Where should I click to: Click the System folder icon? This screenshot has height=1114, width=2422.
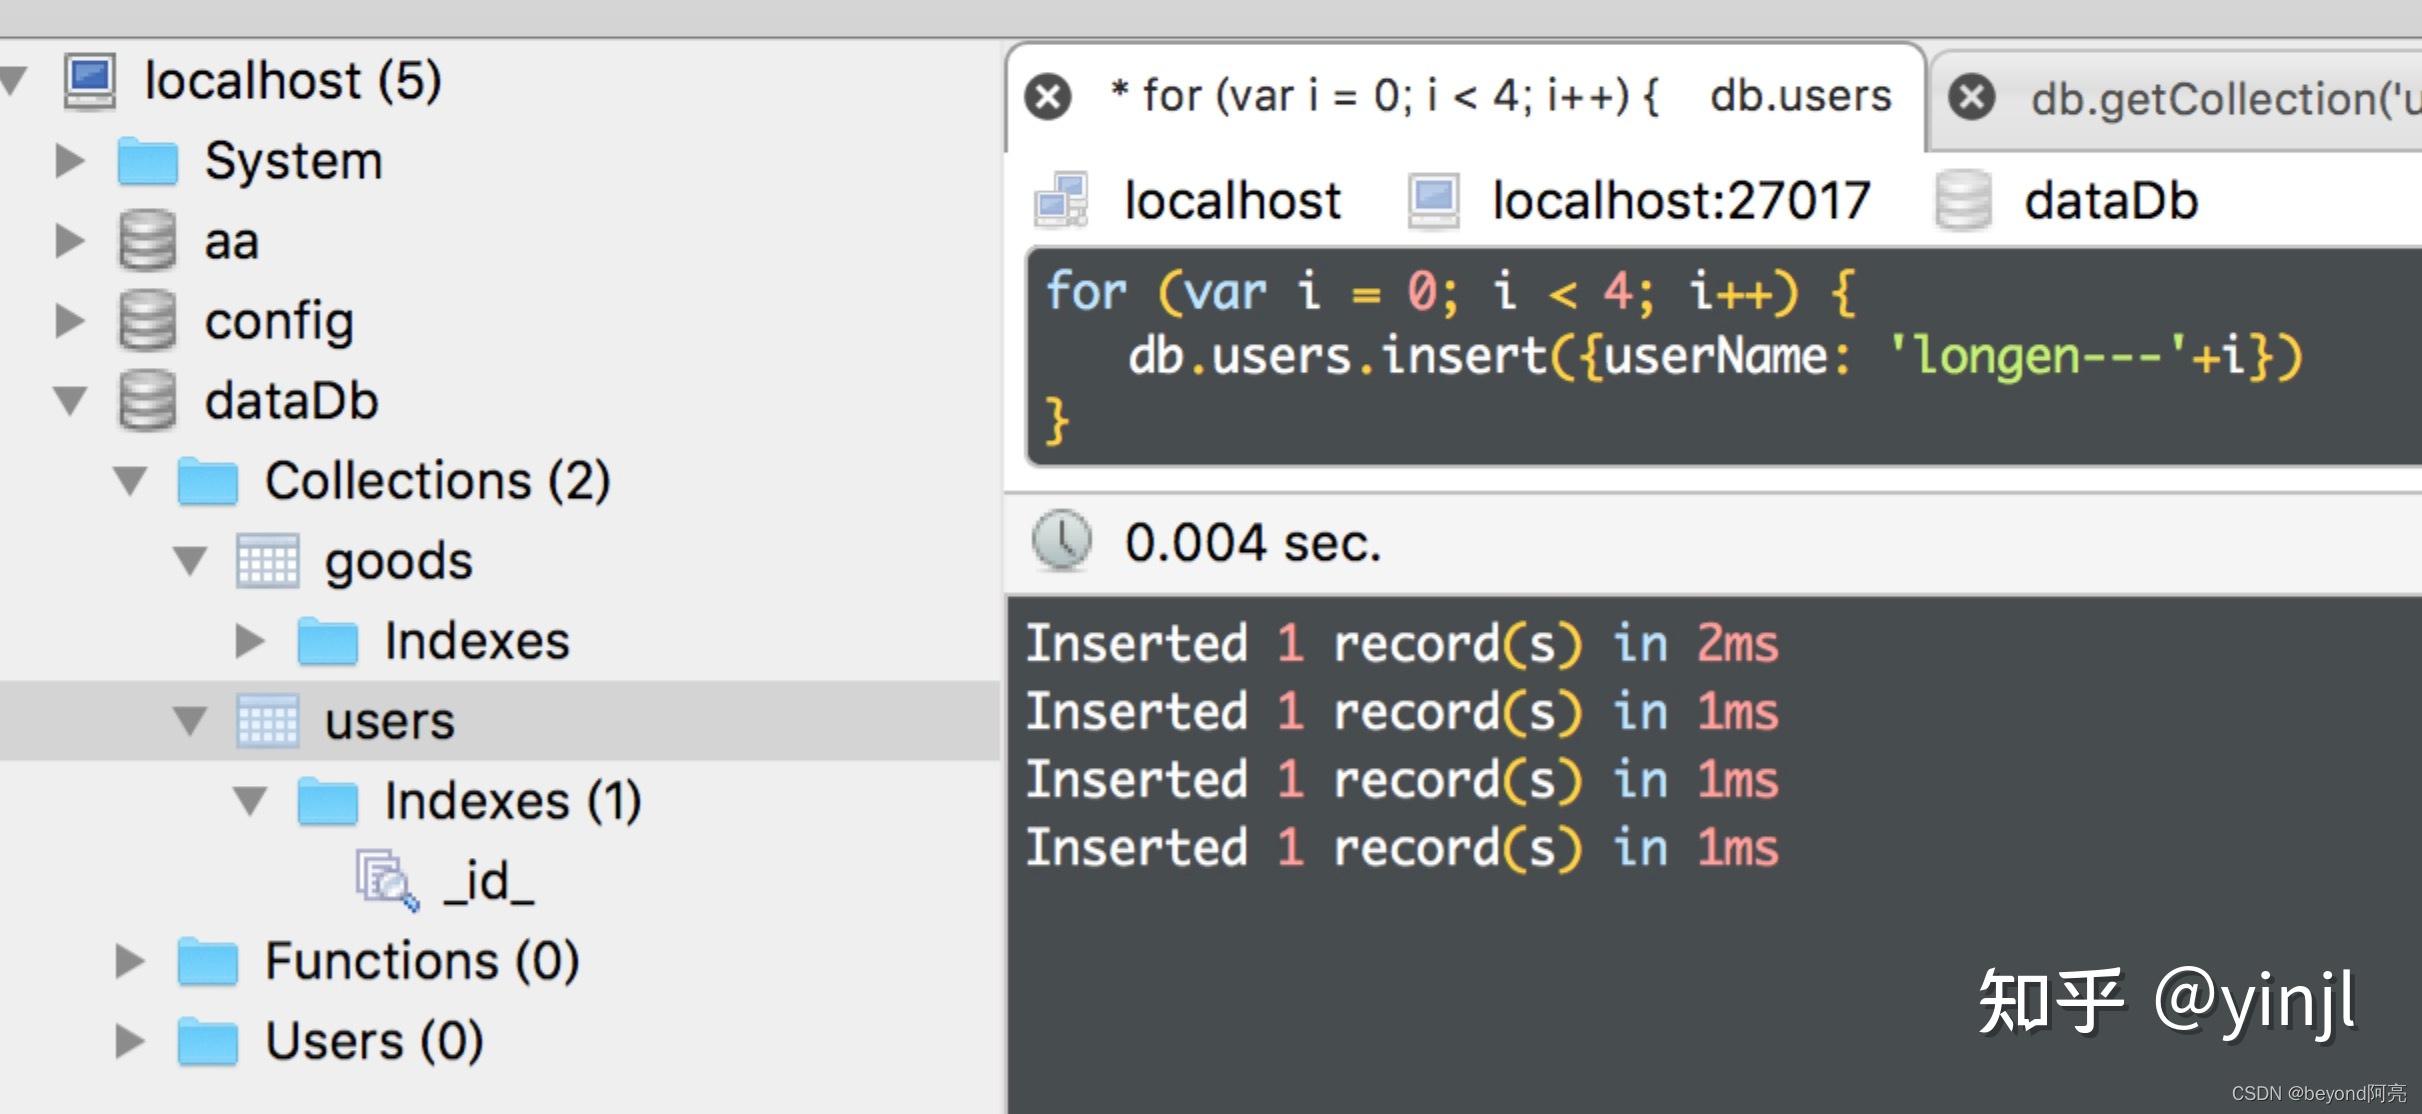click(147, 161)
